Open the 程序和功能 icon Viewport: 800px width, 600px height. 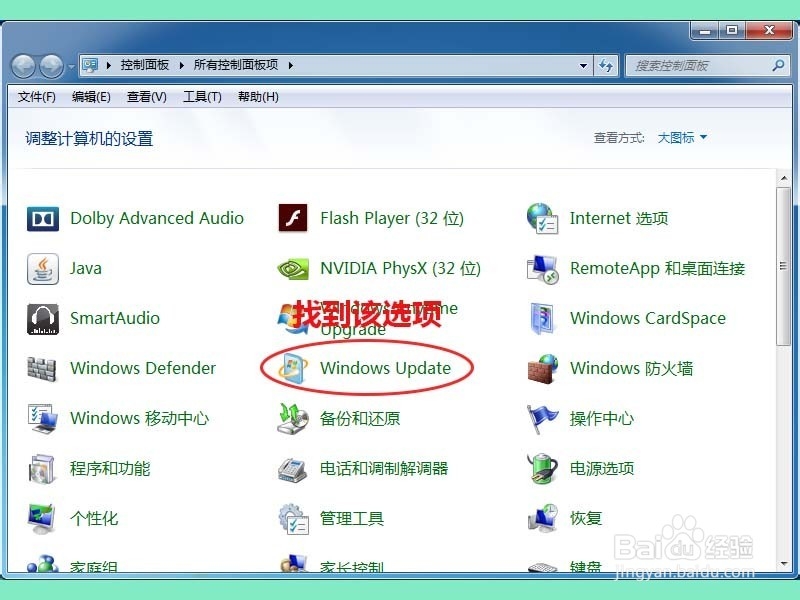click(x=42, y=469)
